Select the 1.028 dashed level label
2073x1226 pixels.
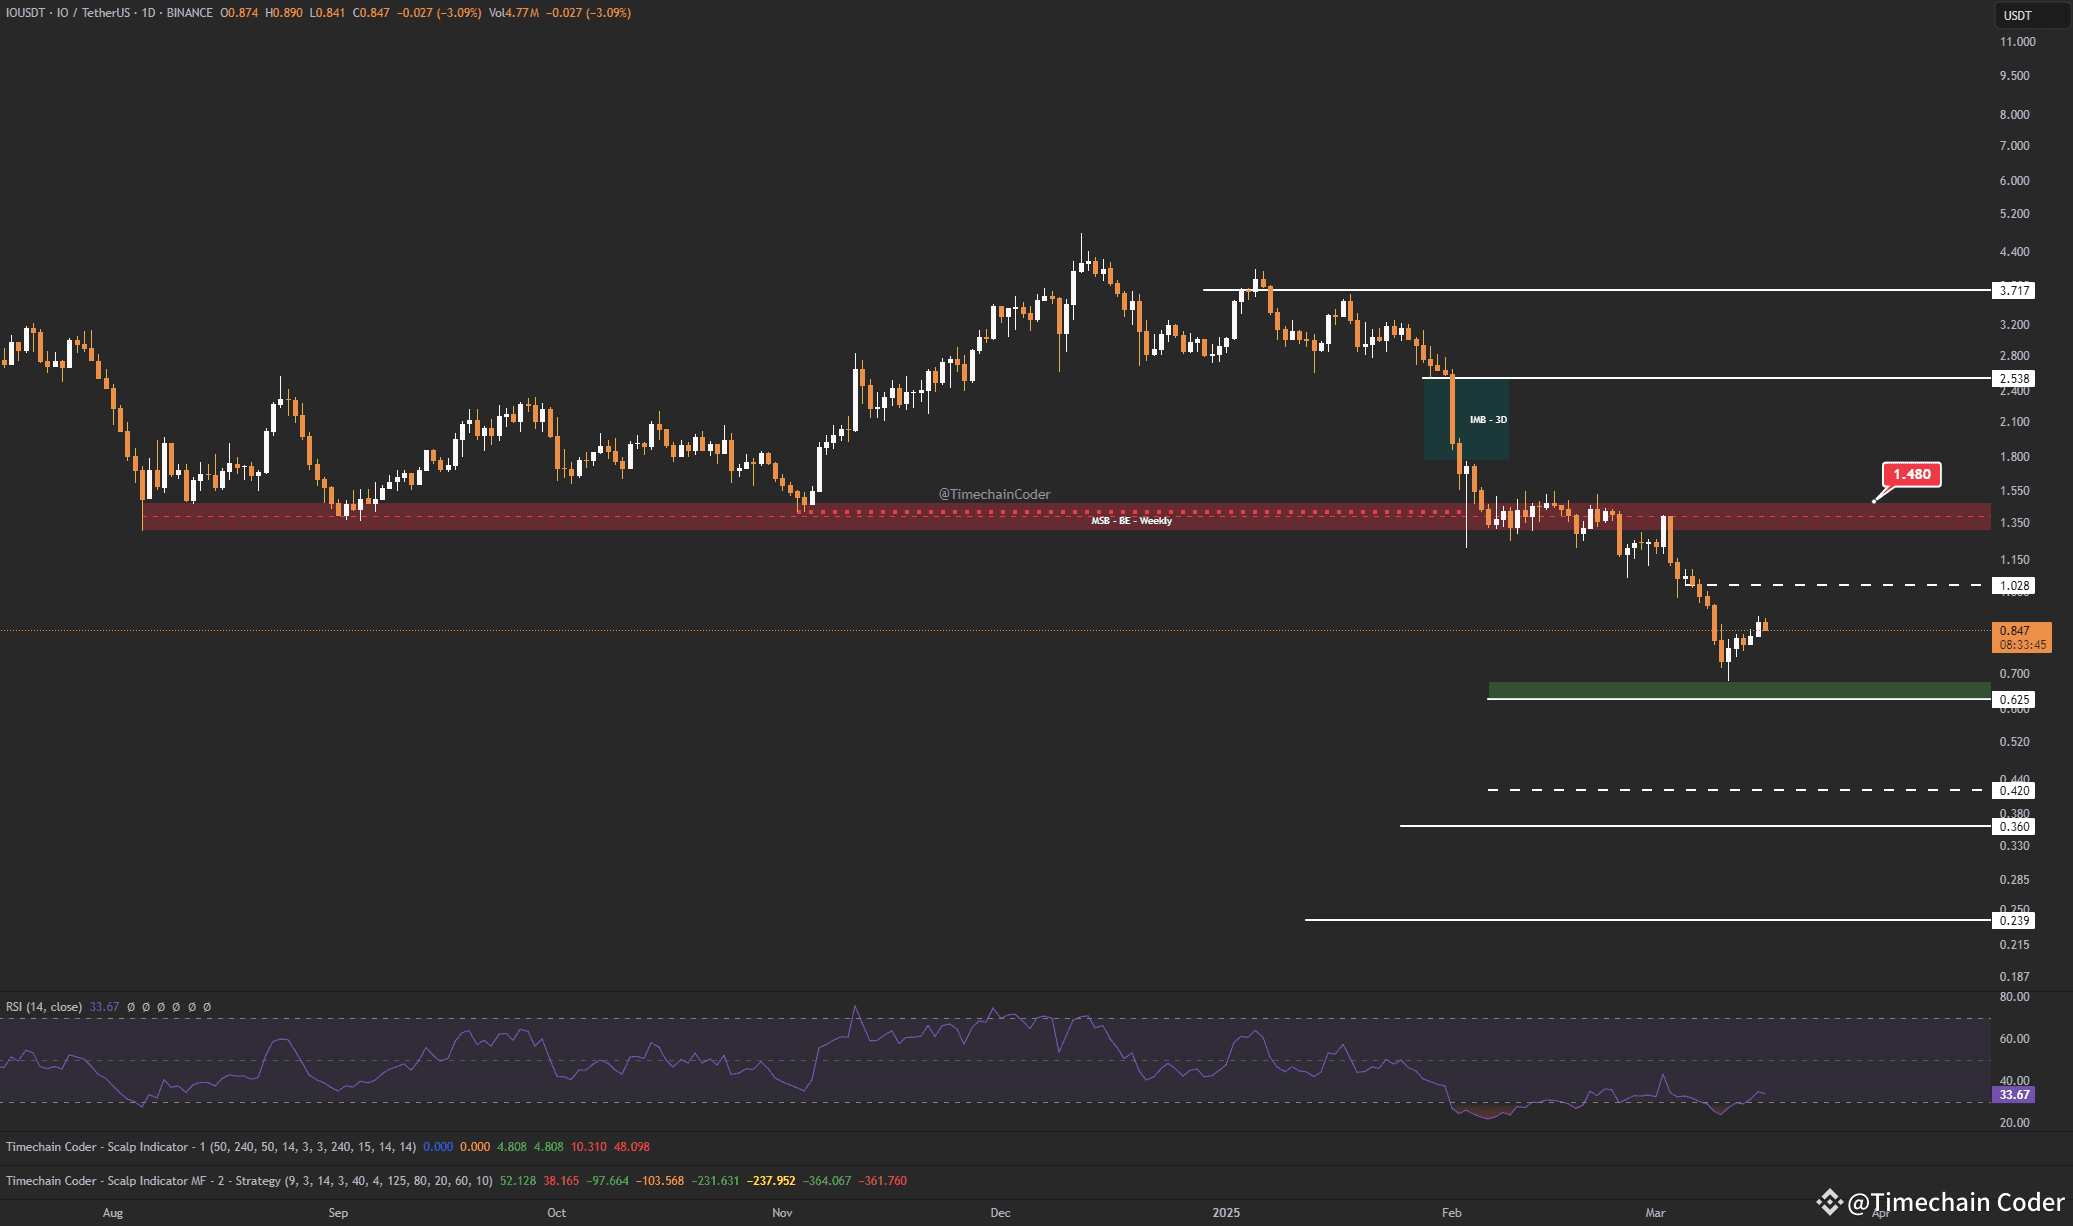tap(2014, 586)
